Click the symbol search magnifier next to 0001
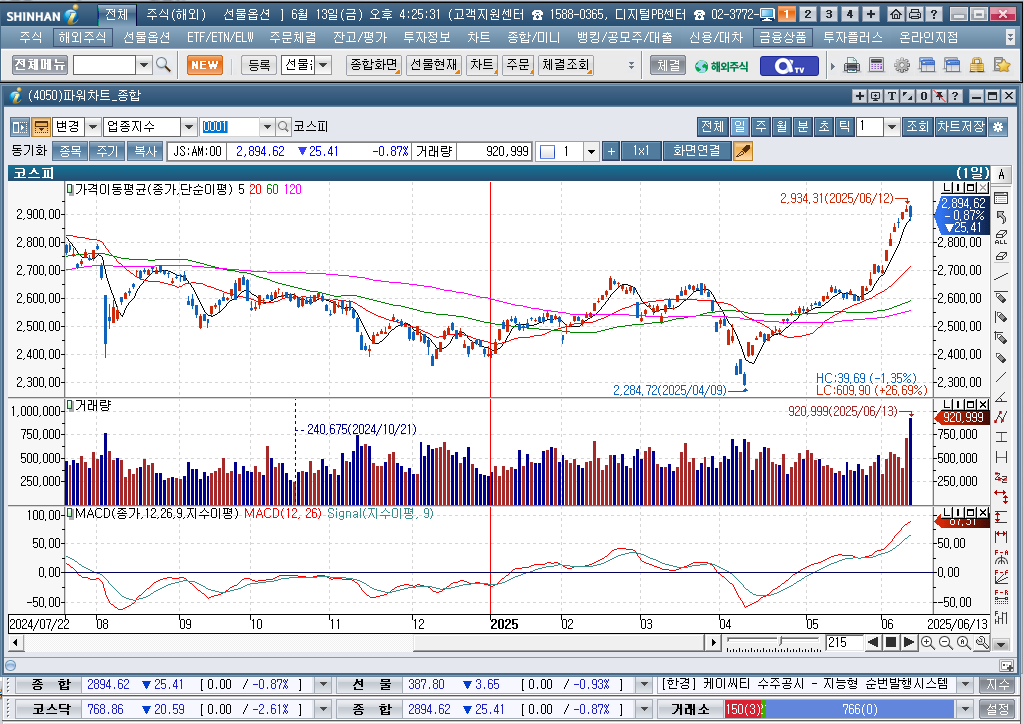The height and width of the screenshot is (724, 1024). (283, 127)
